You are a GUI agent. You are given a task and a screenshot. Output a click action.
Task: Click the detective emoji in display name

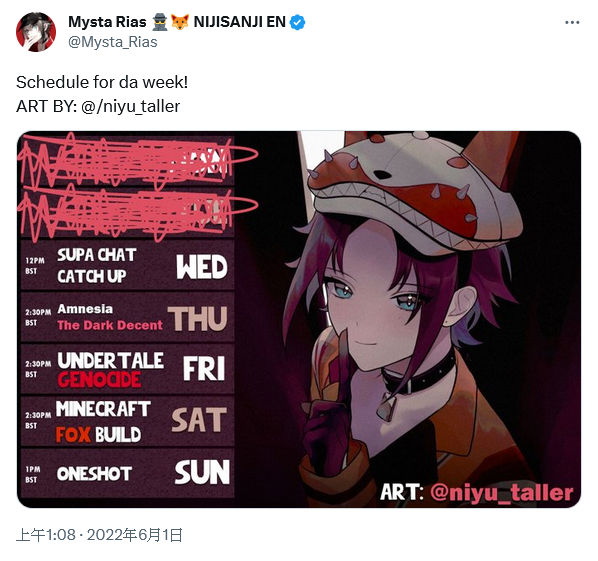pos(159,22)
